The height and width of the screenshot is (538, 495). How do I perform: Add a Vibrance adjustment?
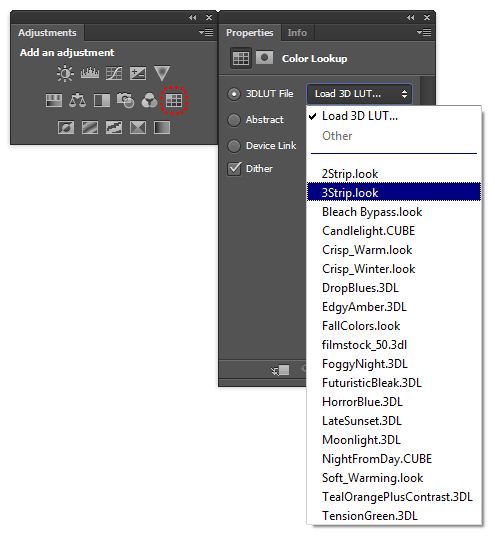click(162, 73)
